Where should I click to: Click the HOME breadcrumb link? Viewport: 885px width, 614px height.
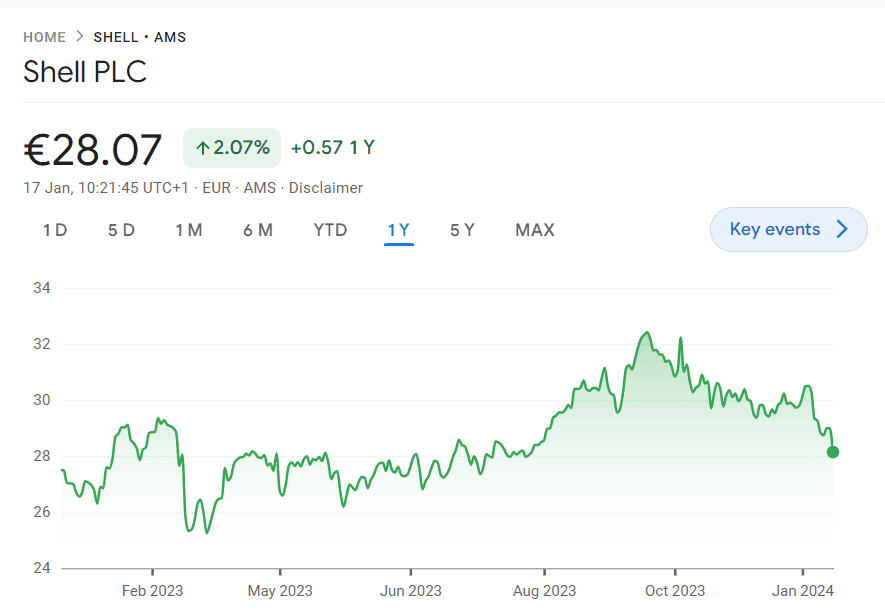click(x=44, y=37)
